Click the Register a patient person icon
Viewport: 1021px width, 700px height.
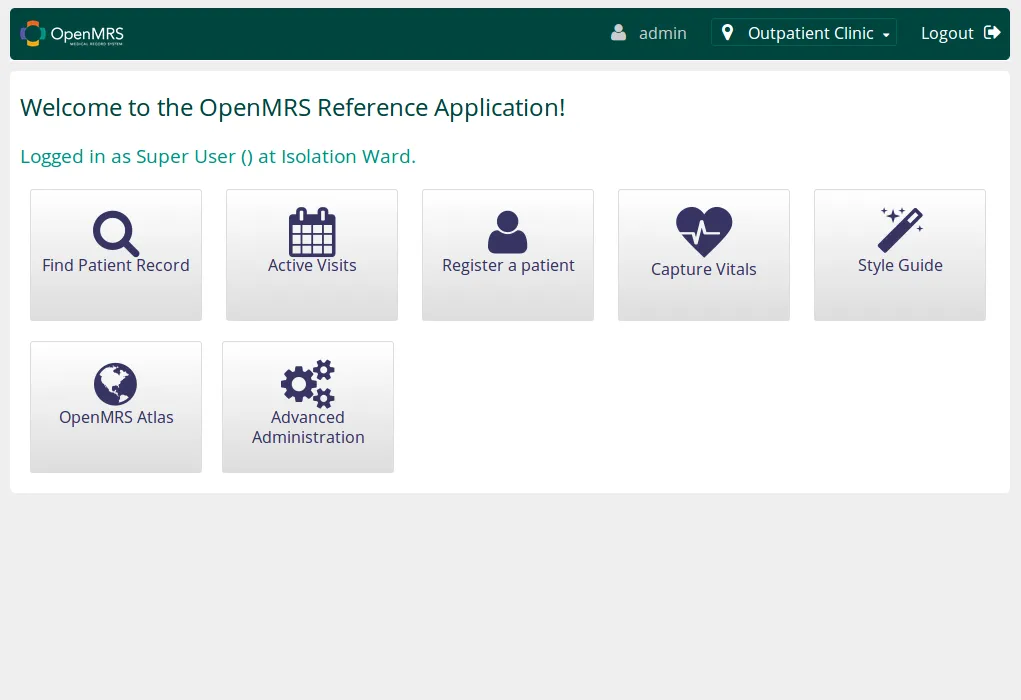point(507,232)
